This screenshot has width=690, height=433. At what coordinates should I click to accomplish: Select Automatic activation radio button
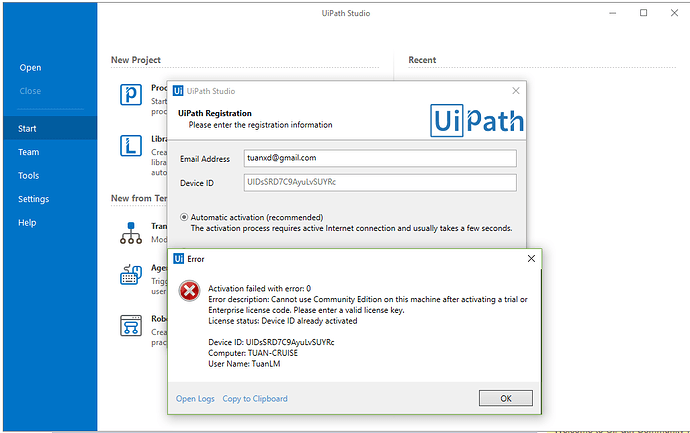(184, 217)
